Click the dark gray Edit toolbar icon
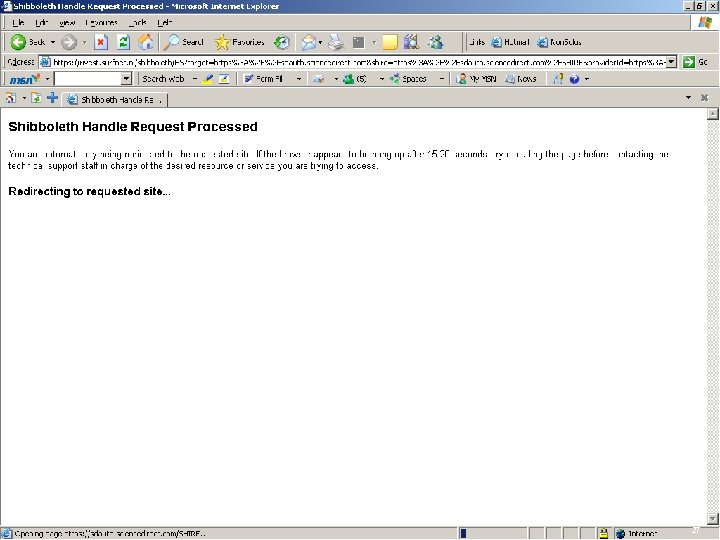720x540 pixels. coord(358,43)
